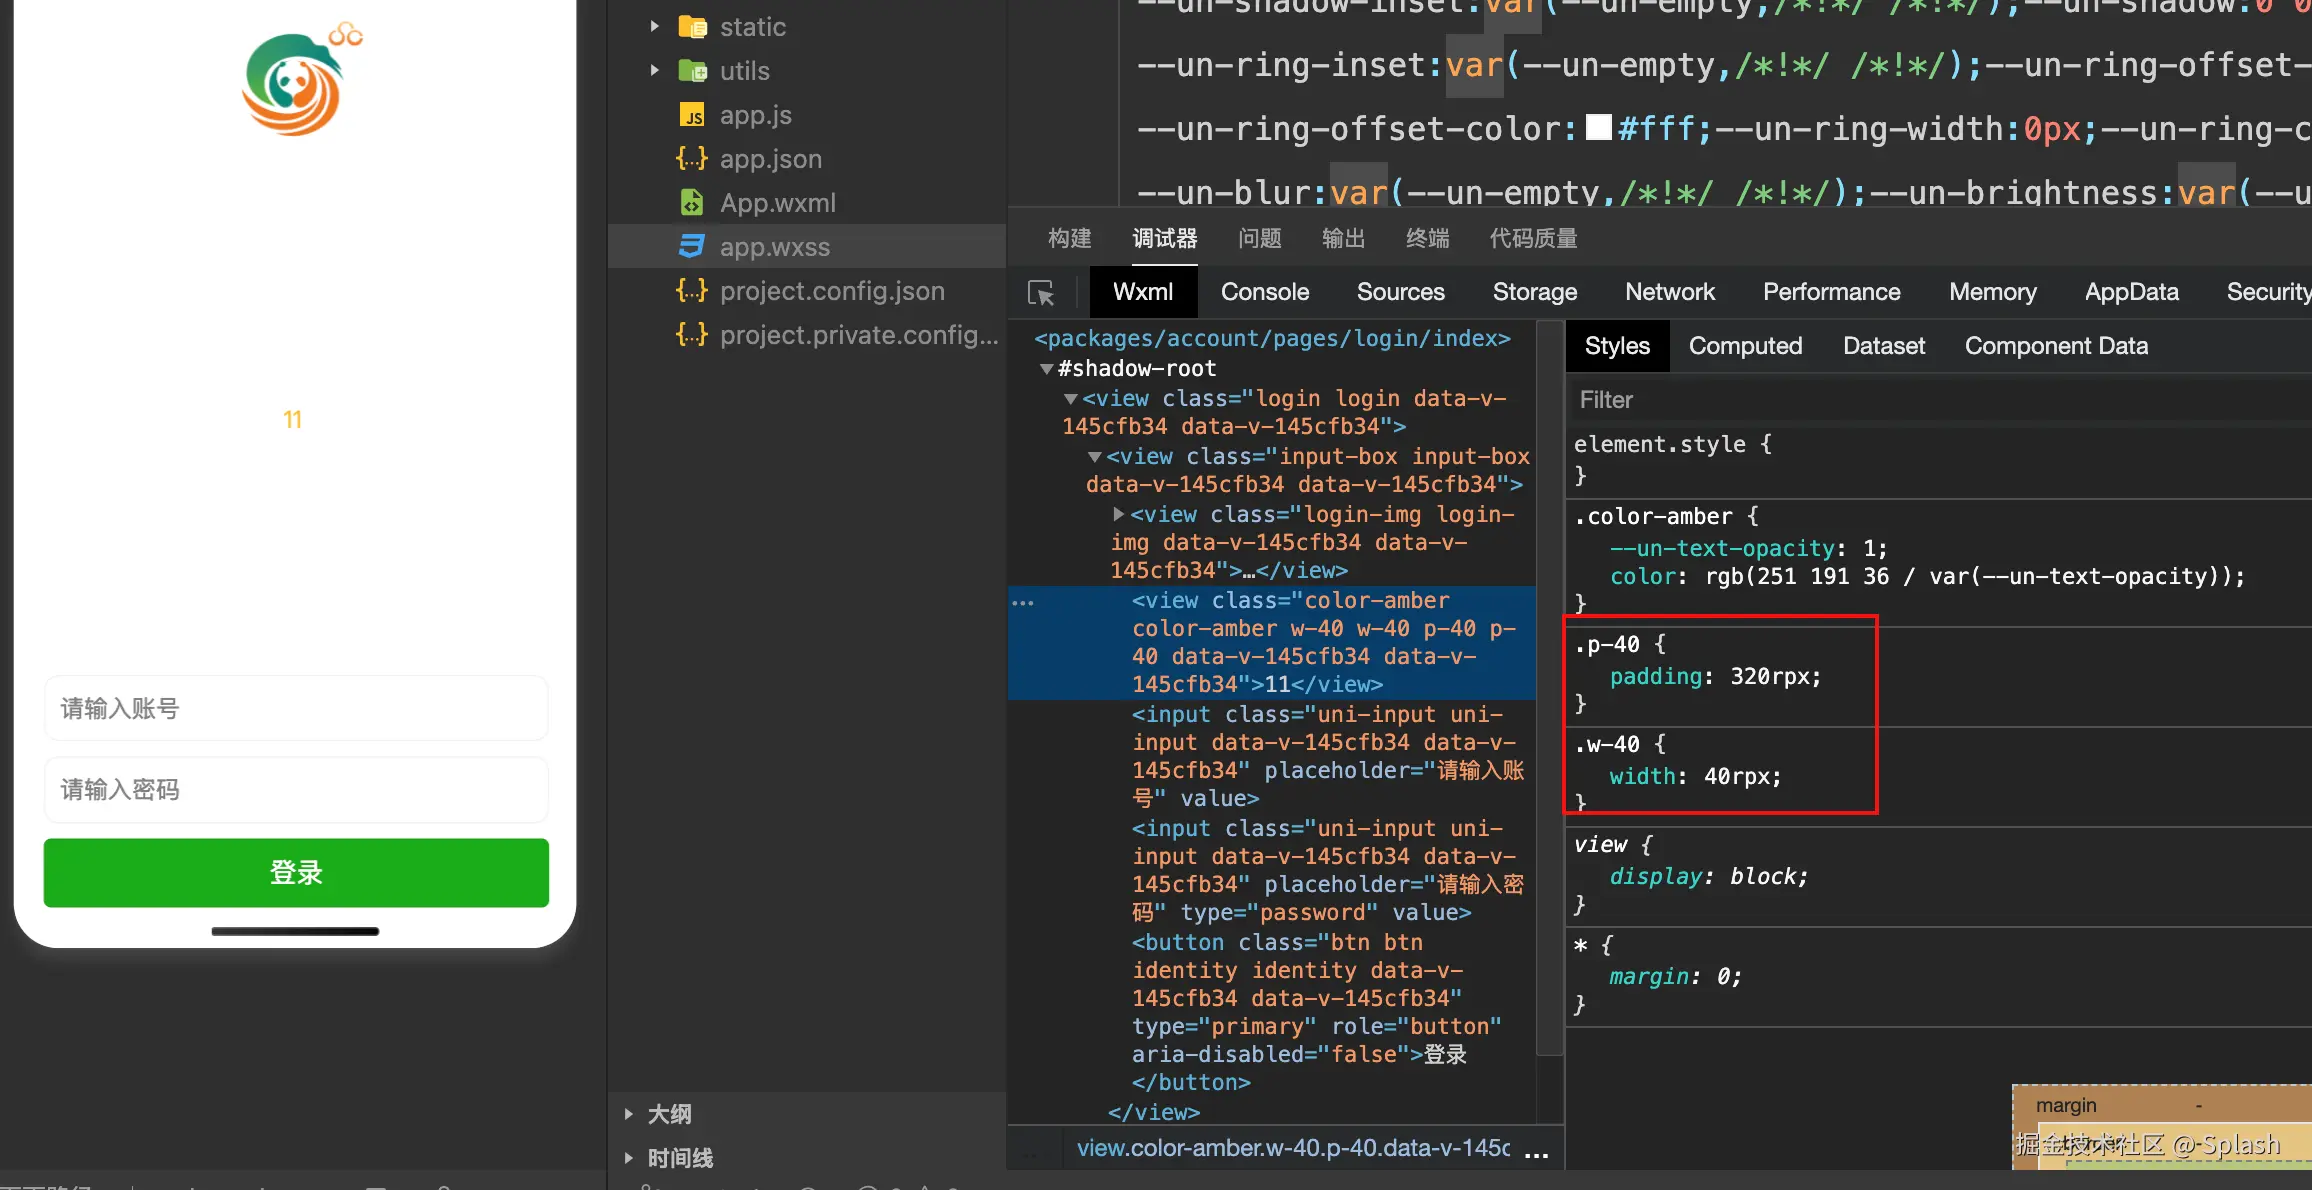The width and height of the screenshot is (2312, 1190).
Task: Expand the 大纲 outline section
Action: pyautogui.click(x=629, y=1114)
